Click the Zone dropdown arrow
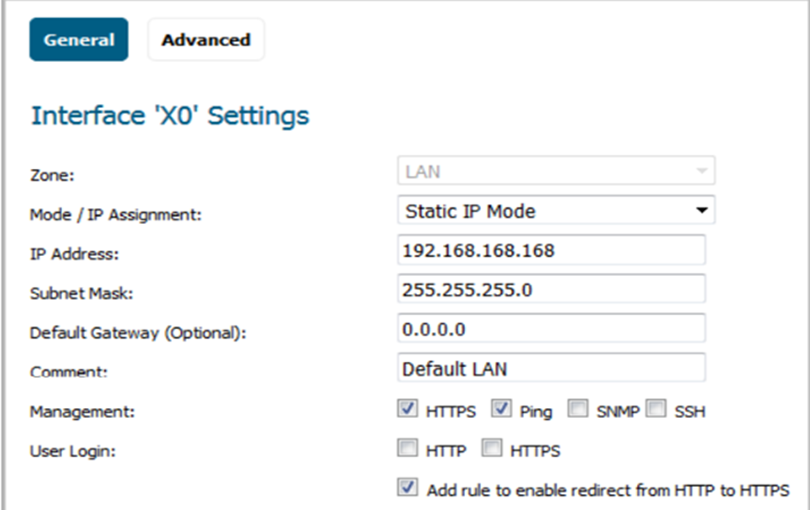The height and width of the screenshot is (510, 810). (x=702, y=171)
